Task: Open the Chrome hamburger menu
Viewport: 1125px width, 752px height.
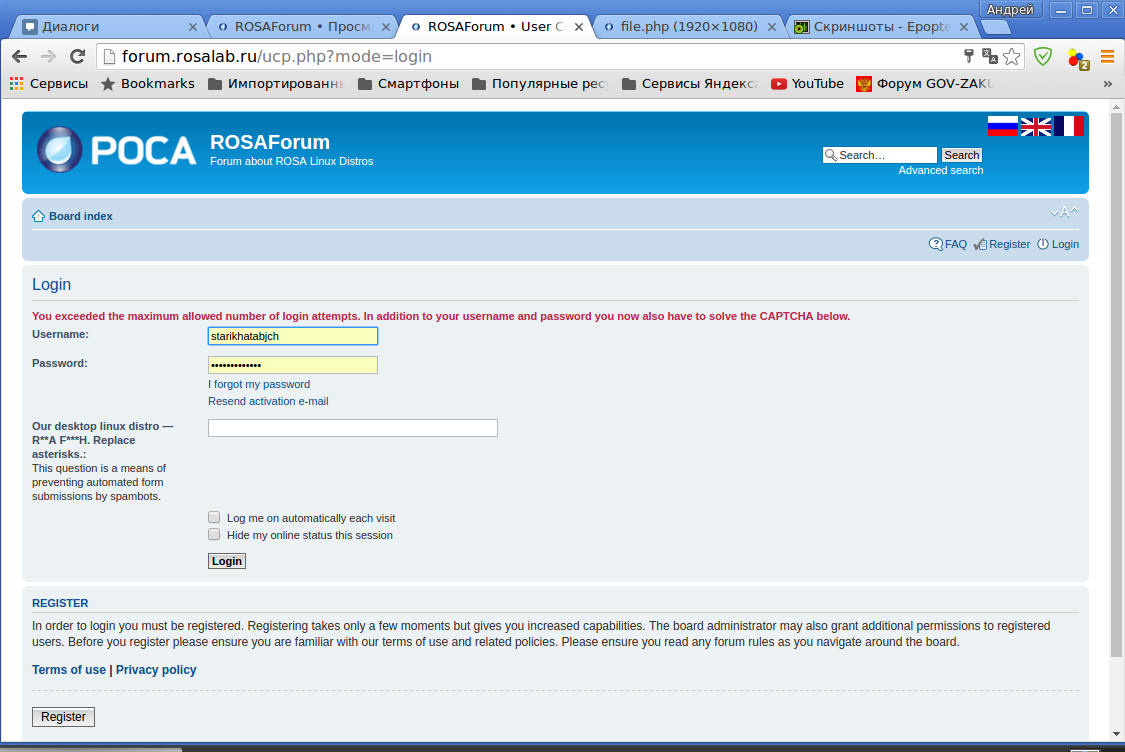Action: [x=1107, y=56]
